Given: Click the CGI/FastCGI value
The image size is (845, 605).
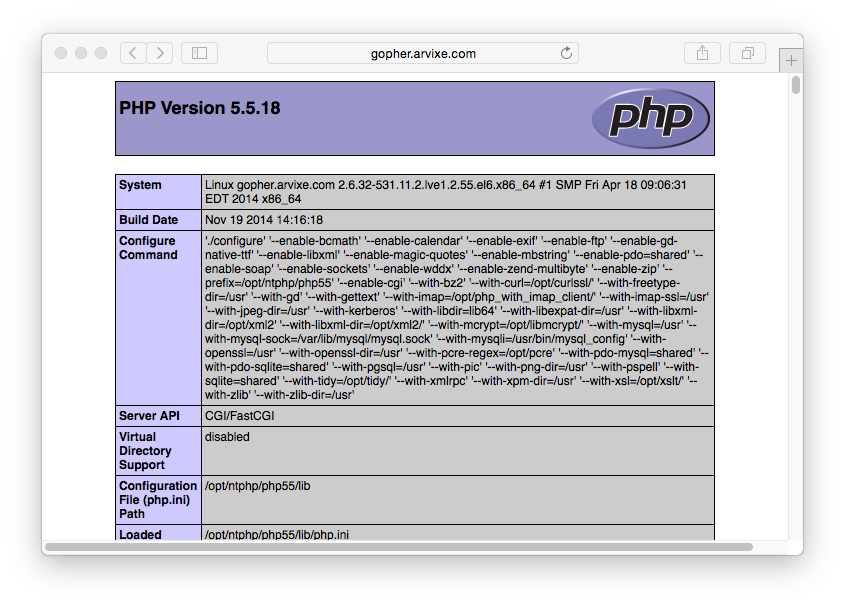Looking at the screenshot, I should 239,416.
